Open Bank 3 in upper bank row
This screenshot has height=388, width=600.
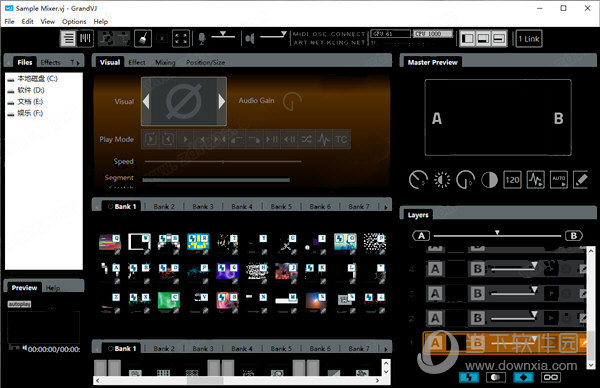coord(203,207)
